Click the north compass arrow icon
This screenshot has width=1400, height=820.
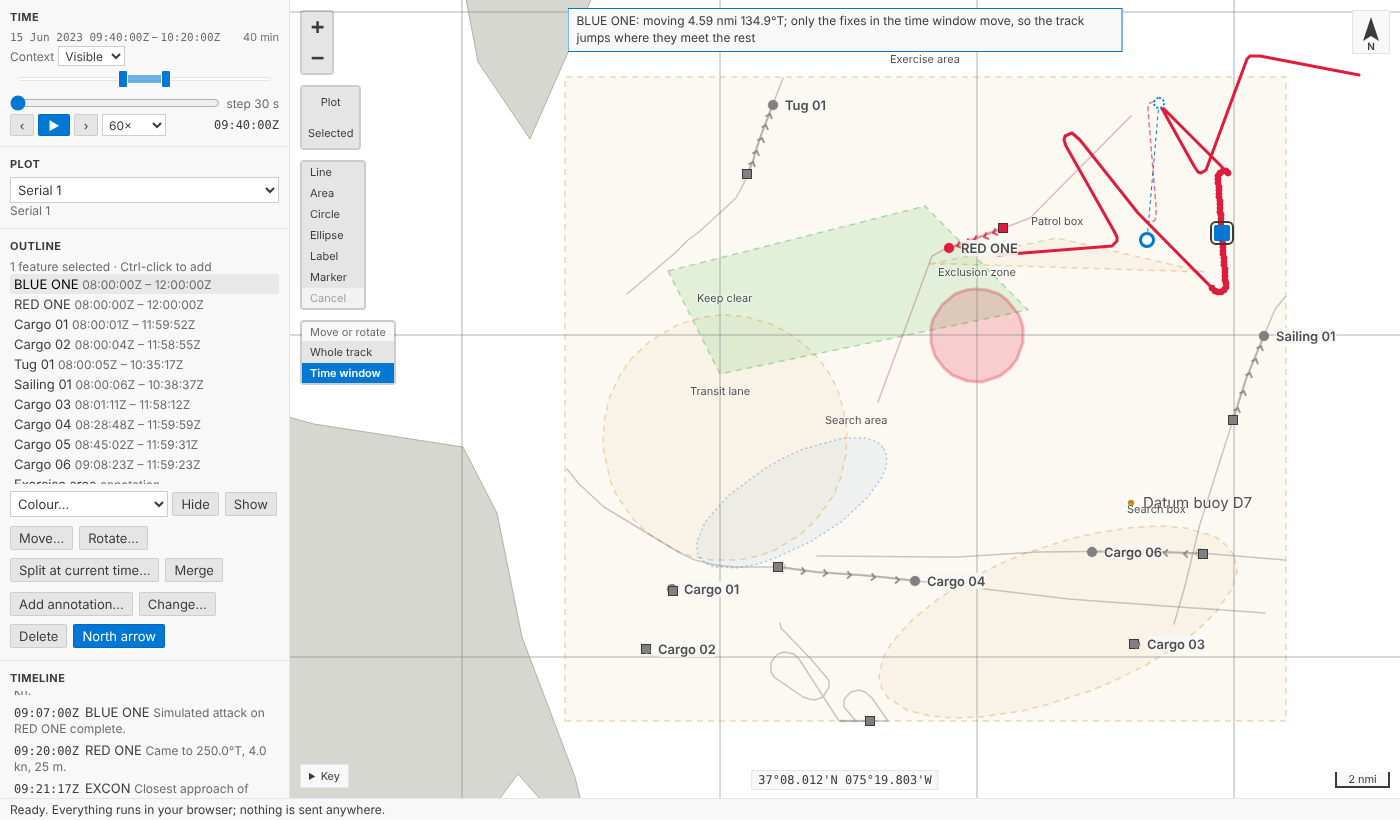[x=1371, y=33]
